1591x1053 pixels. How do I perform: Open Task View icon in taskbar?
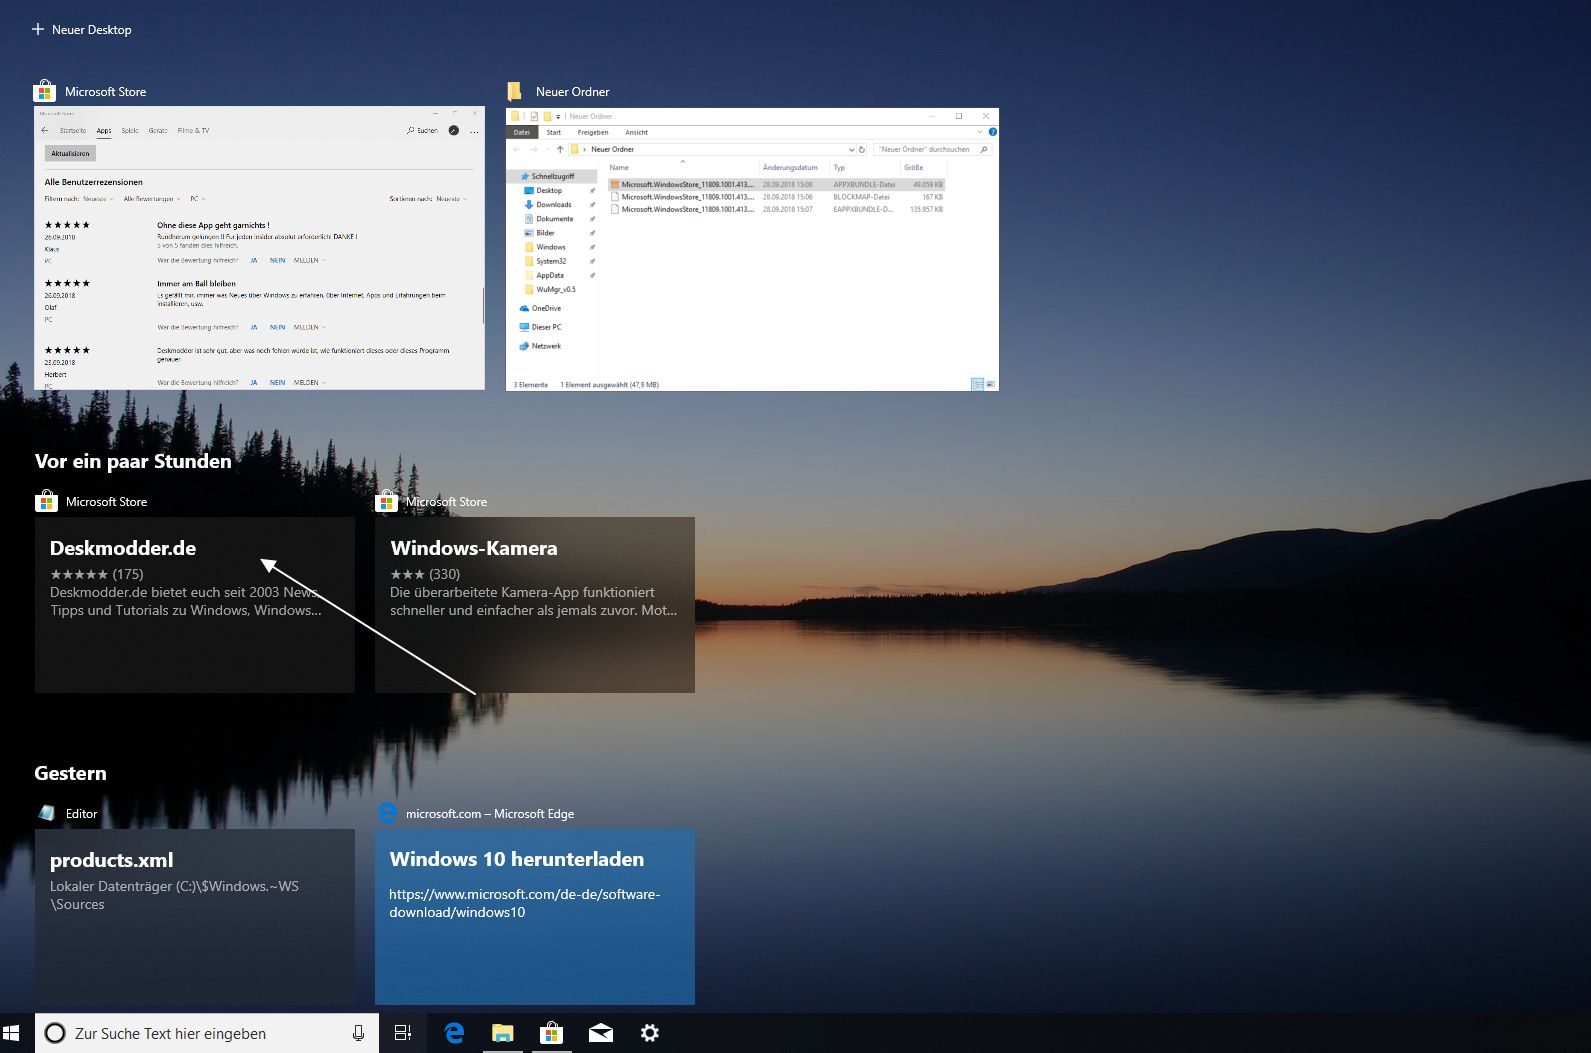(403, 1033)
